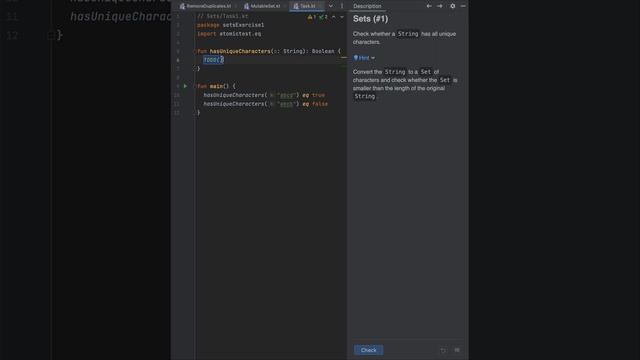Go to next task with right arrow

[440, 6]
